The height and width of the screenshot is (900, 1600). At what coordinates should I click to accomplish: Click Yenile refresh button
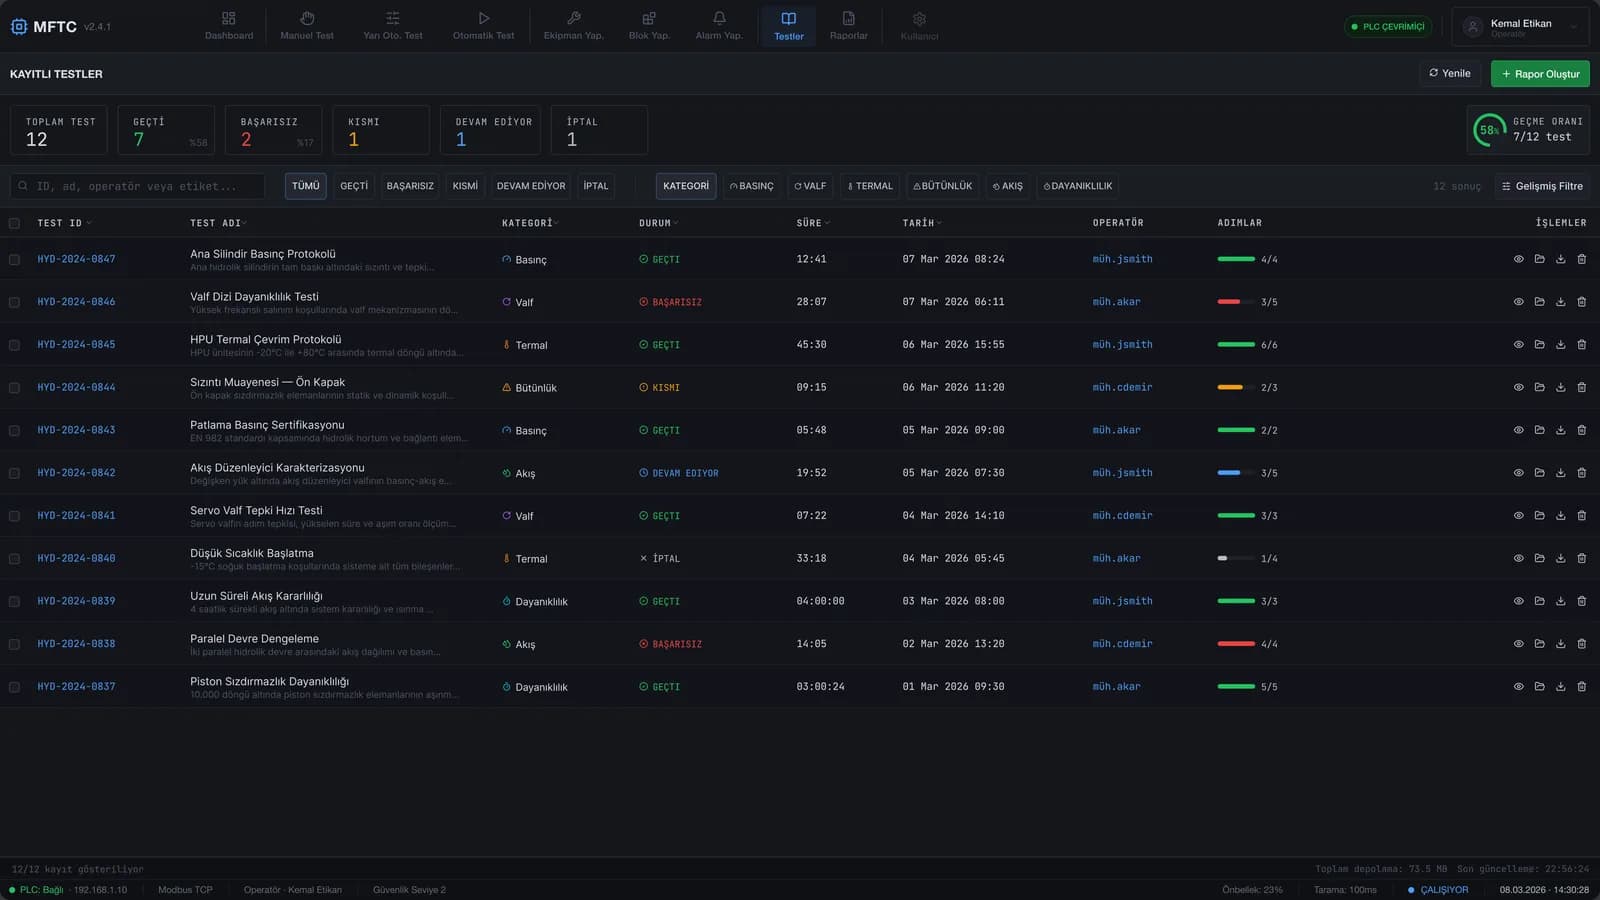pos(1450,74)
